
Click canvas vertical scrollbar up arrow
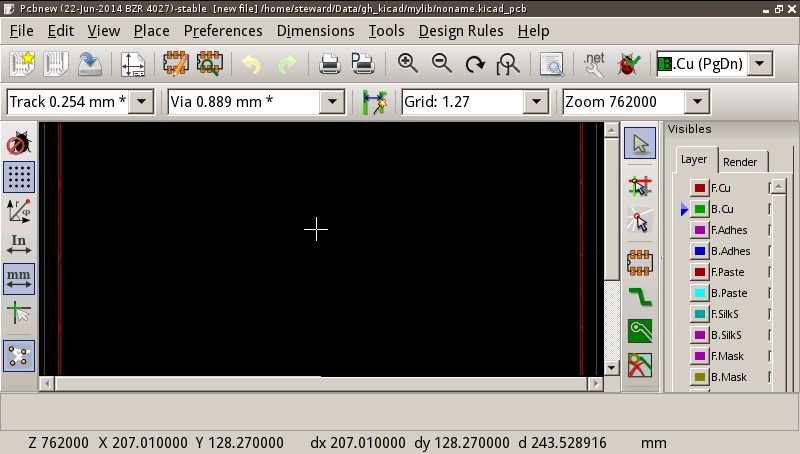coord(611,131)
